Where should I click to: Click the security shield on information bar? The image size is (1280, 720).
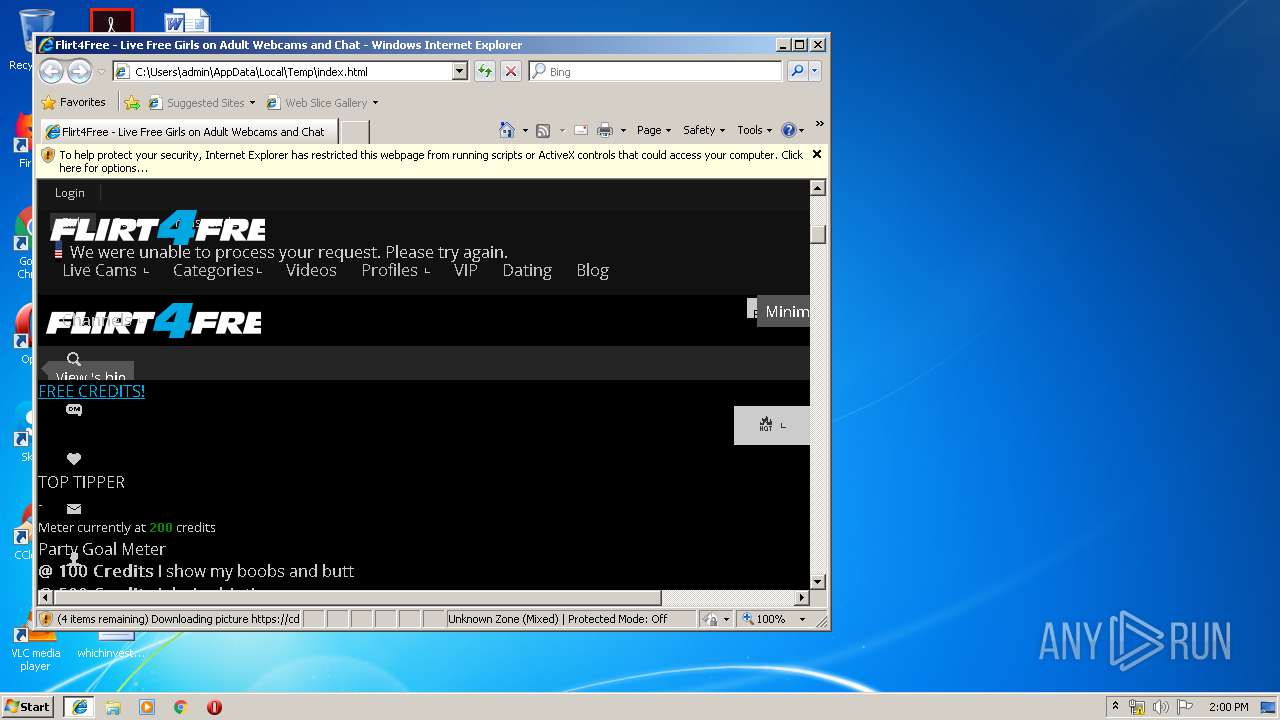[48, 155]
